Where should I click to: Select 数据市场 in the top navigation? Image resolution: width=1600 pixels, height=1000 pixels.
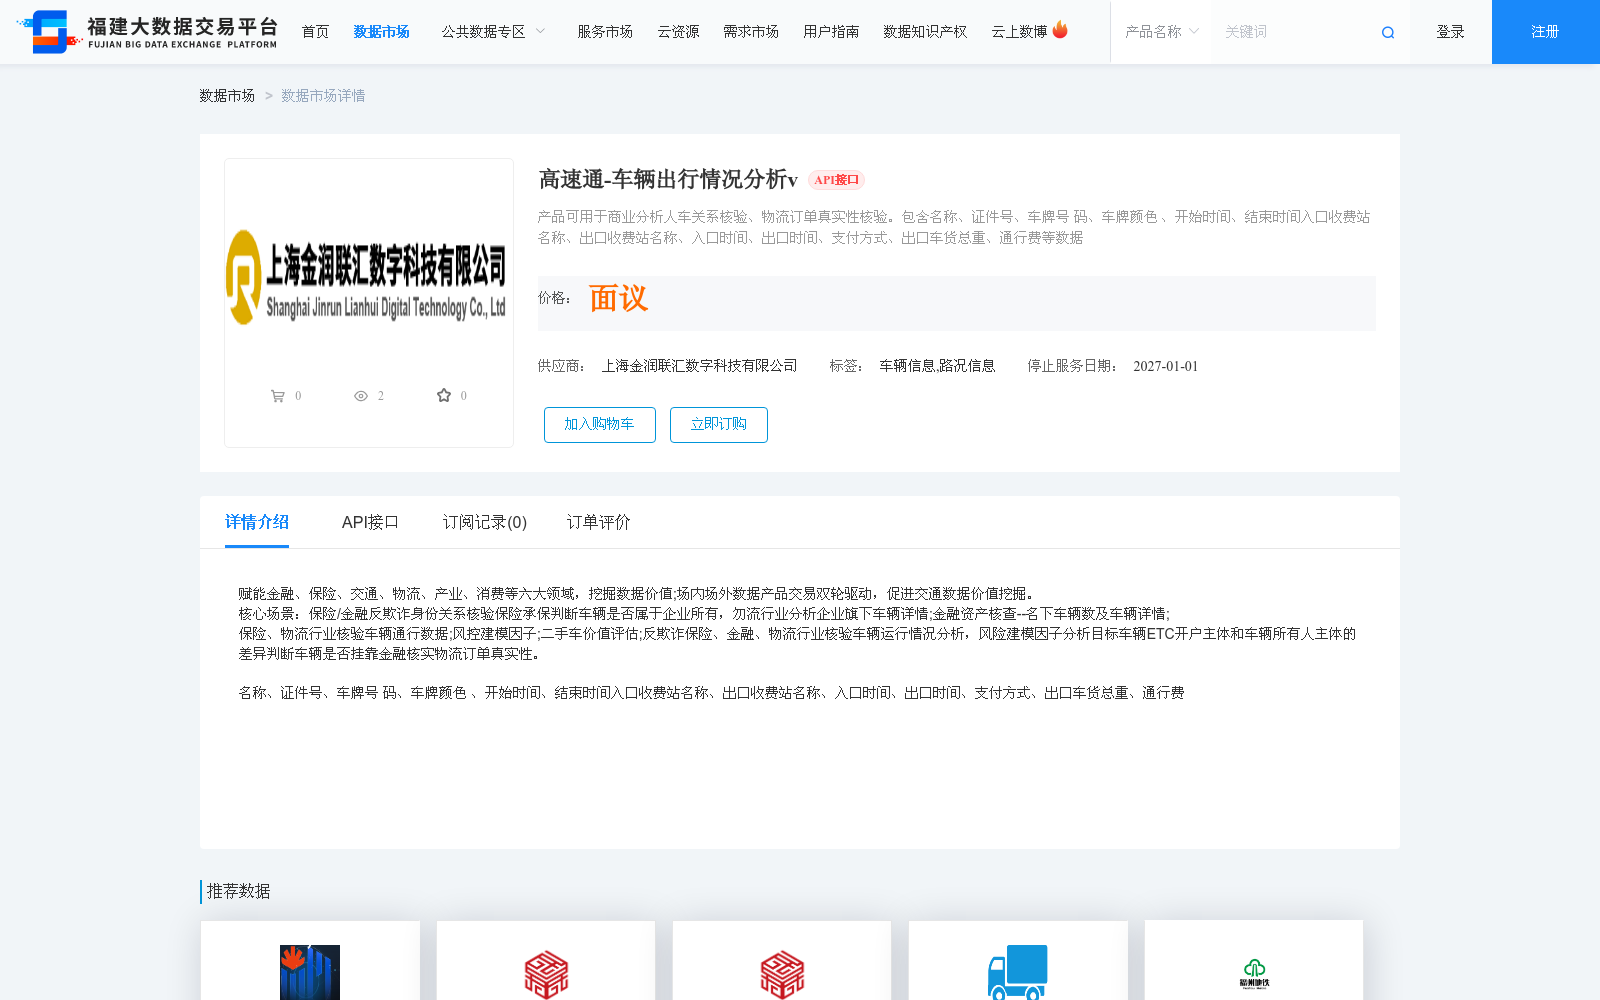[x=382, y=32]
